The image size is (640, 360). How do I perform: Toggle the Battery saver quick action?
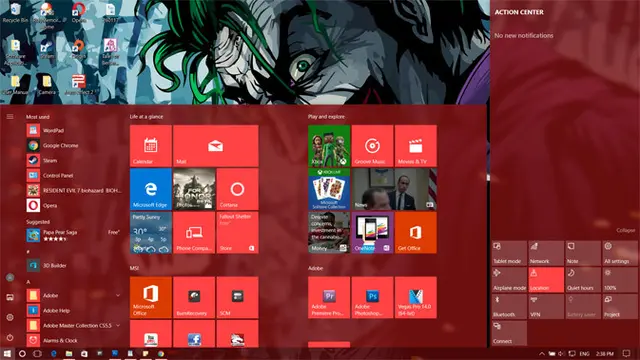click(583, 306)
